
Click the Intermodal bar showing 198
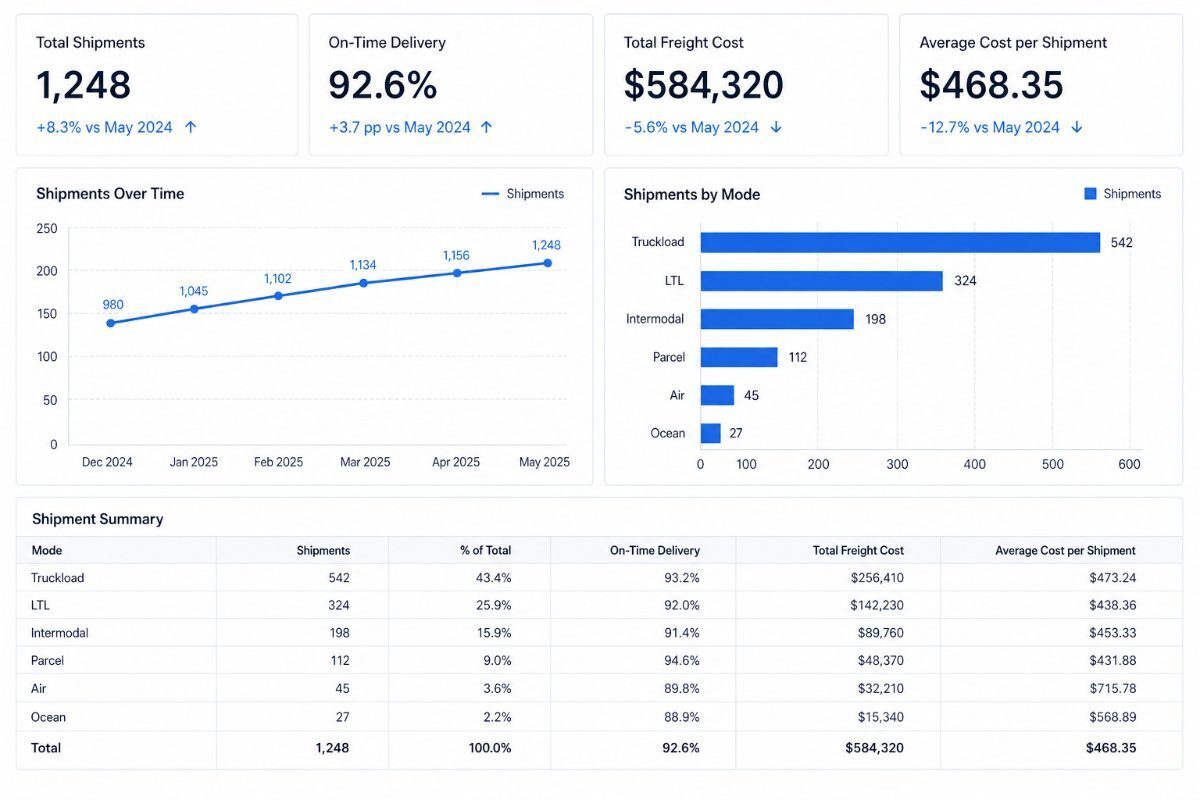777,319
